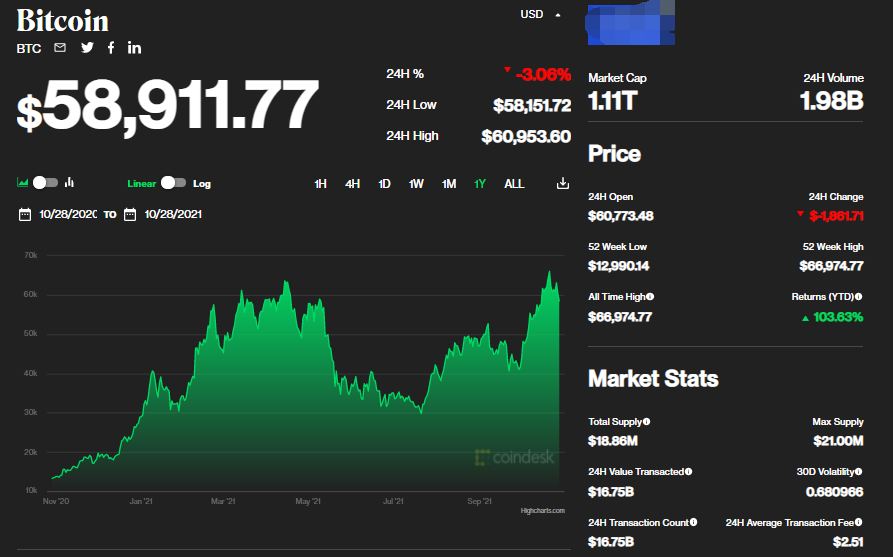The width and height of the screenshot is (893, 557).
Task: Click the 52 Week Low value $12,990.14
Action: tap(618, 266)
